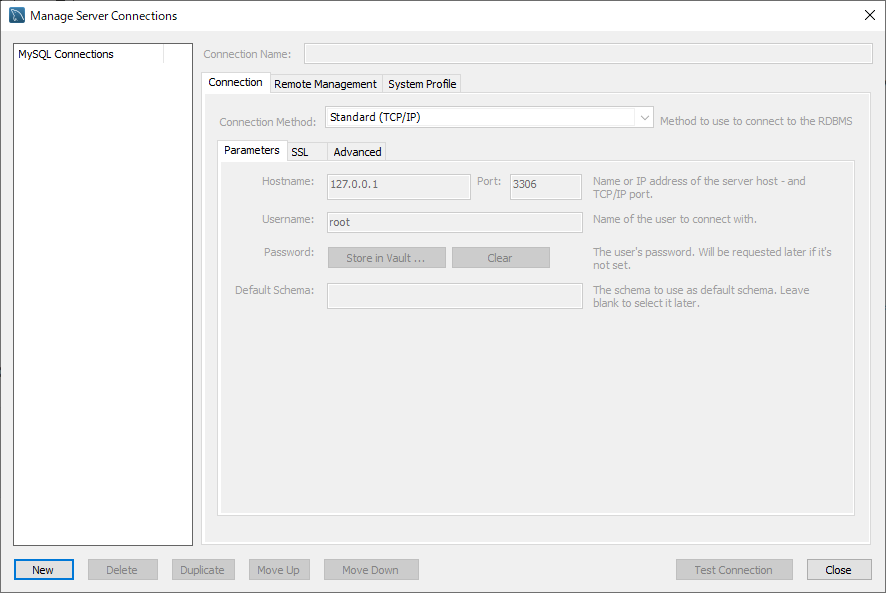Close the Manage Server Connections dialog with X

(x=870, y=15)
